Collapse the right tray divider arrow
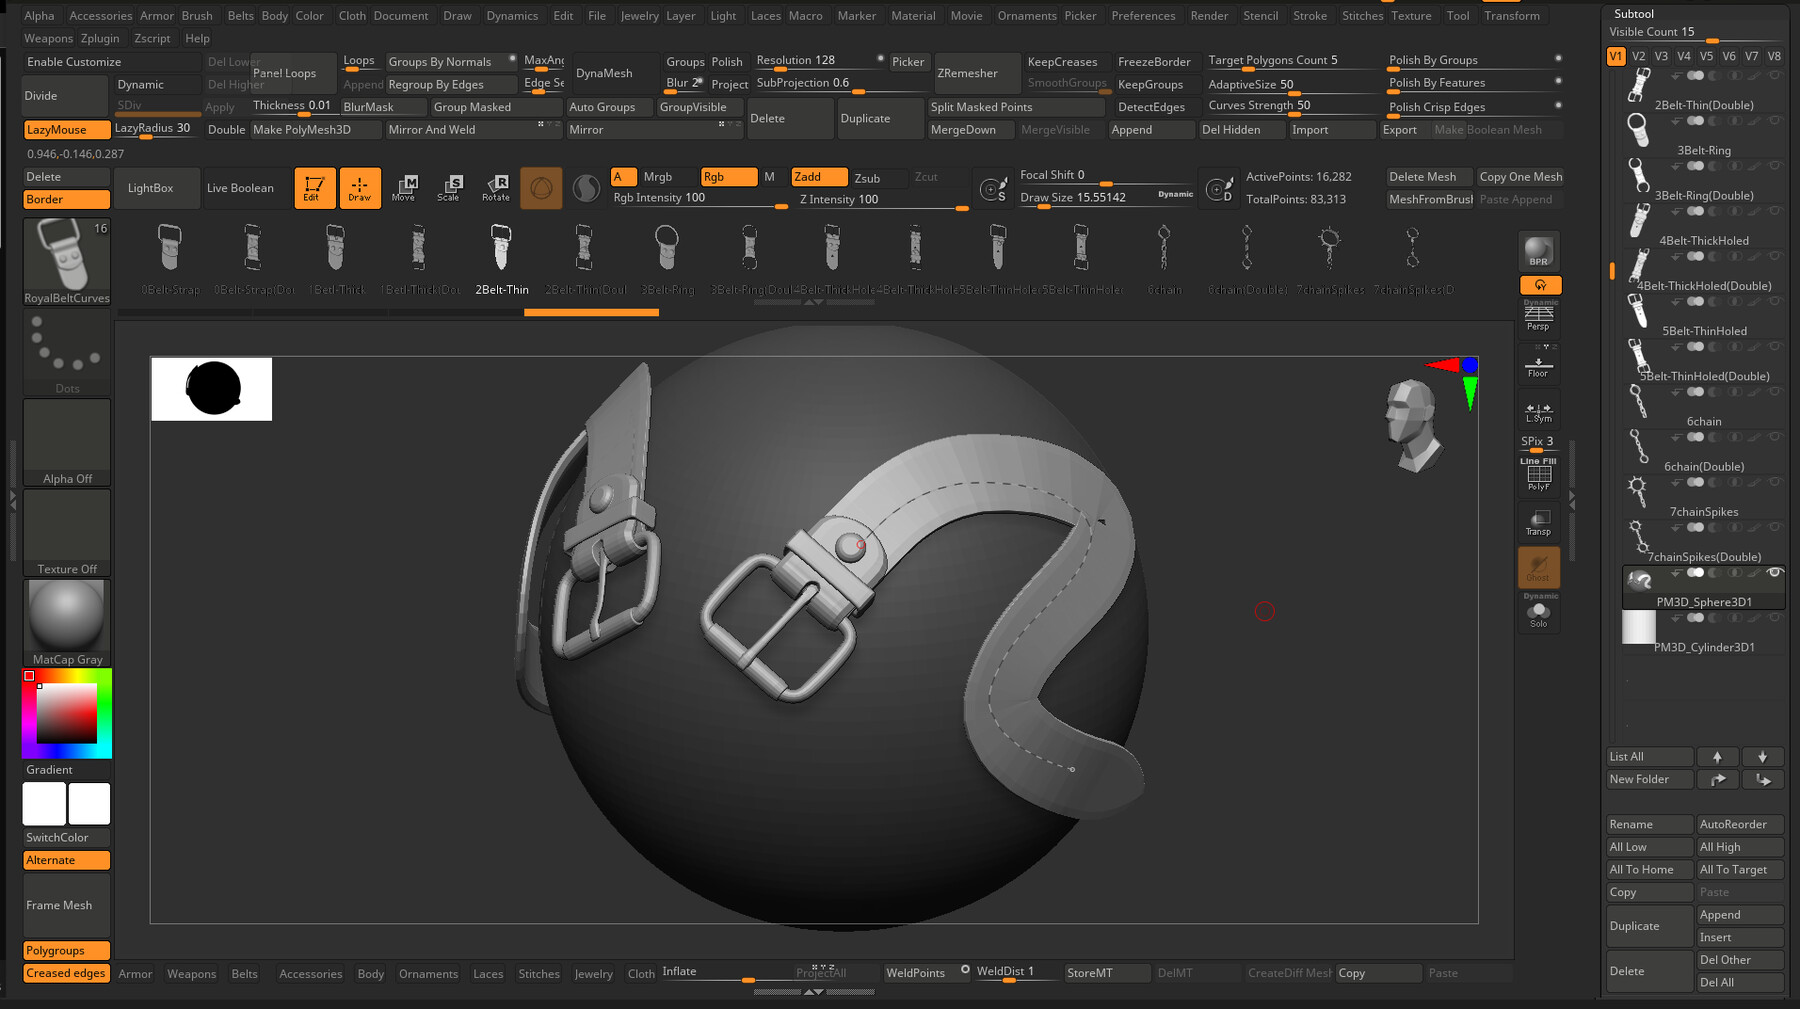 tap(1572, 499)
